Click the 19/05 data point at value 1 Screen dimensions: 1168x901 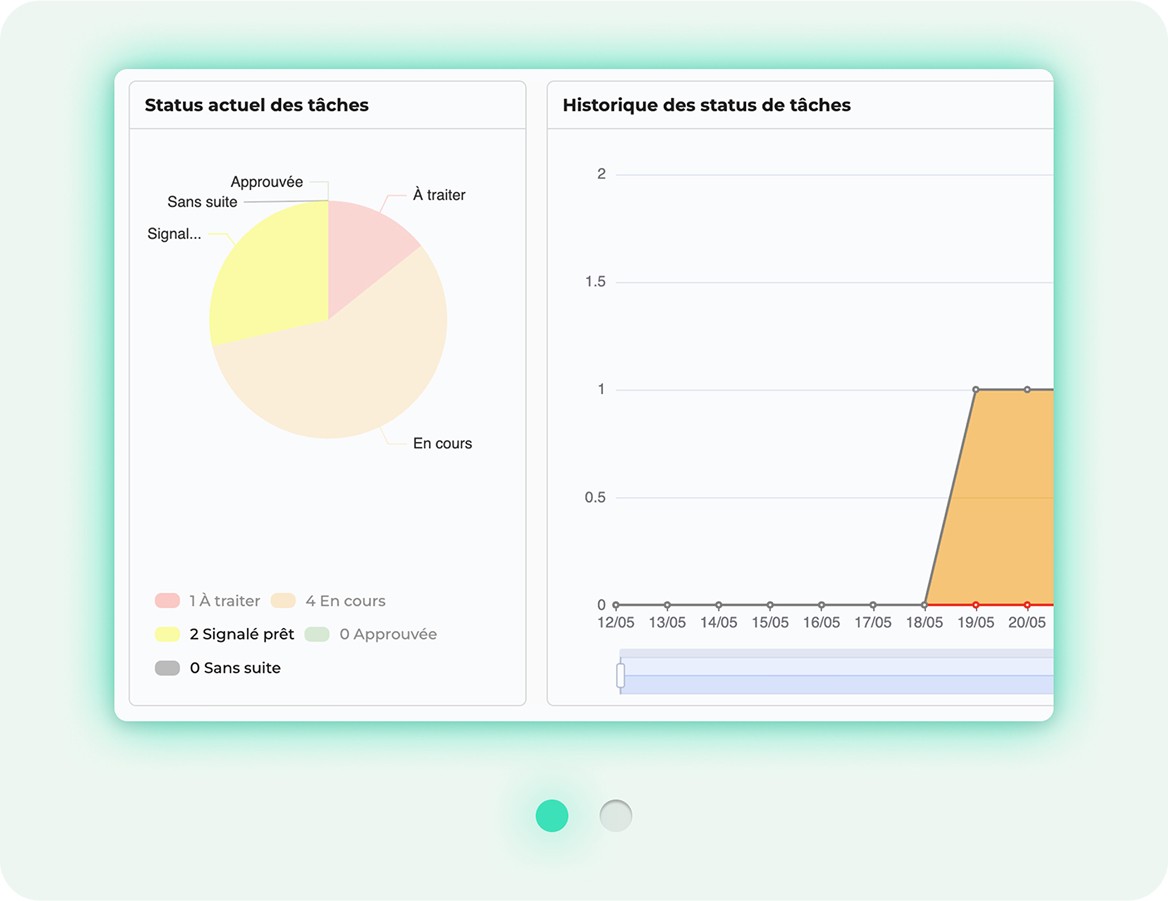pos(976,389)
